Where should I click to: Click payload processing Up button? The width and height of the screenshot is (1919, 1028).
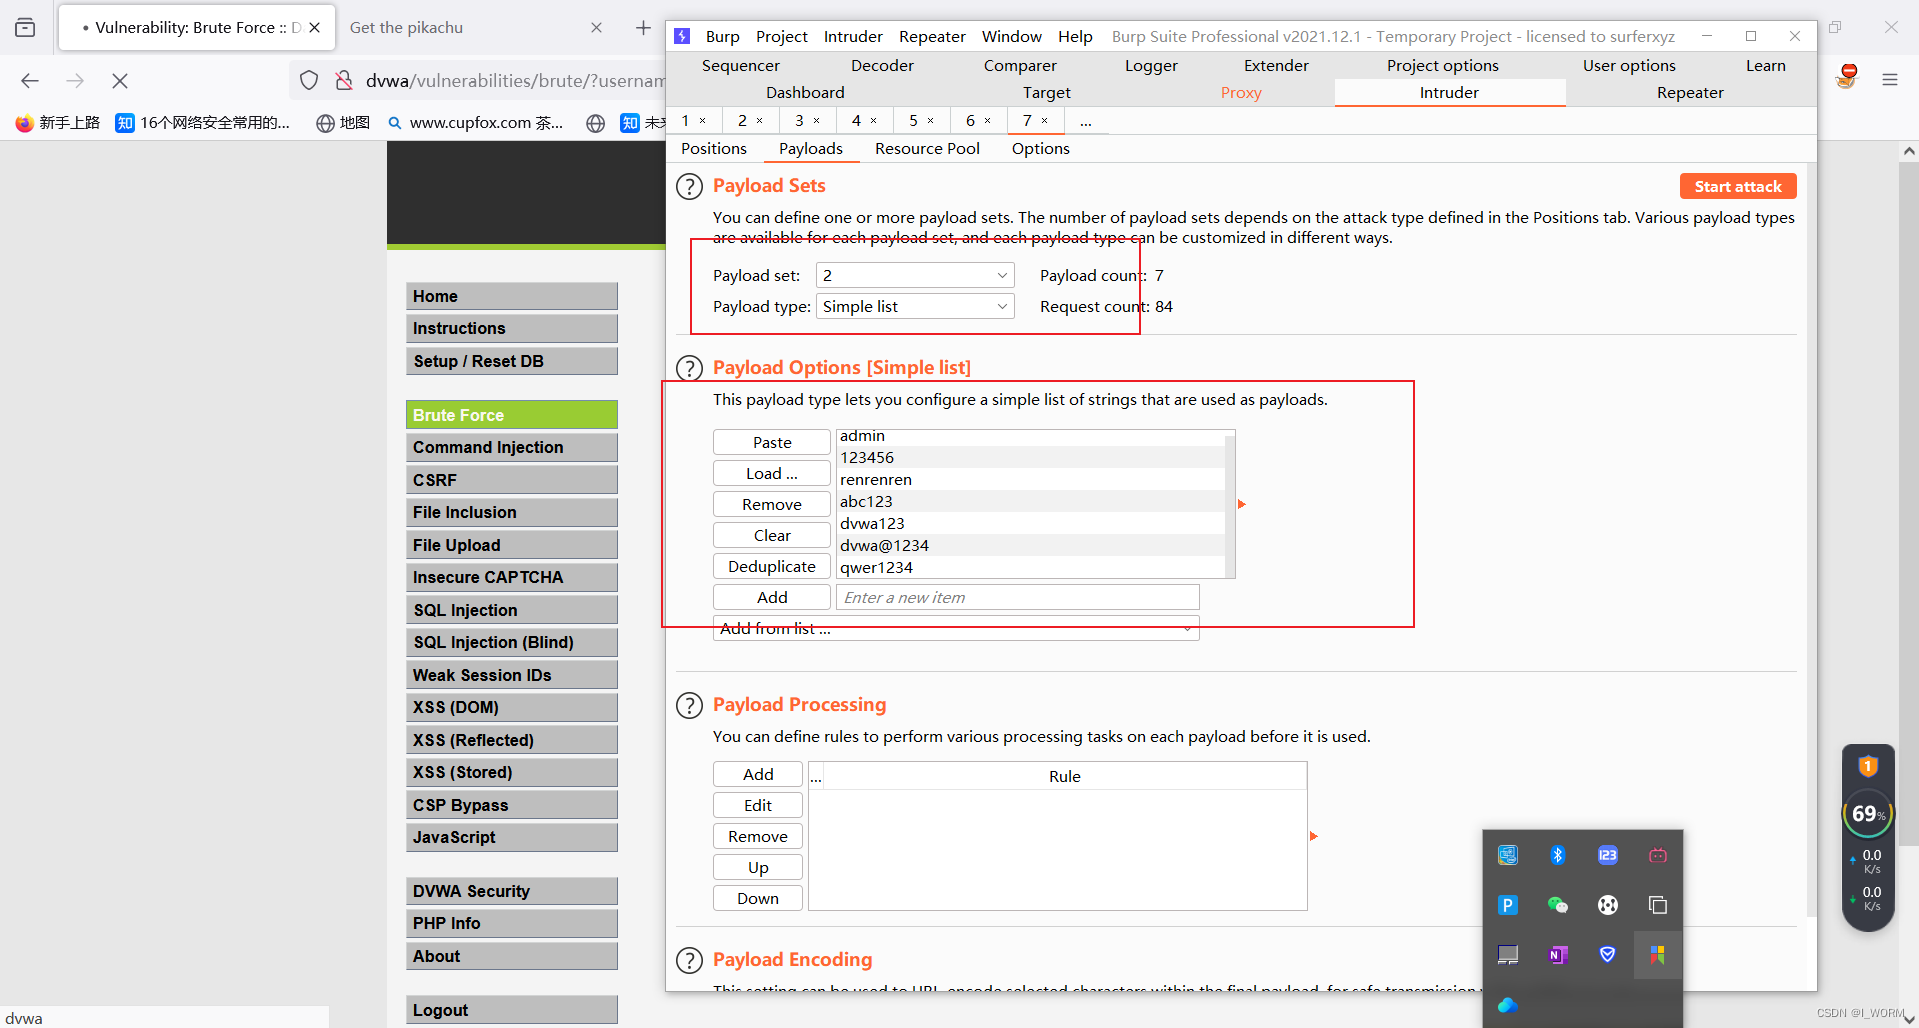pyautogui.click(x=758, y=868)
